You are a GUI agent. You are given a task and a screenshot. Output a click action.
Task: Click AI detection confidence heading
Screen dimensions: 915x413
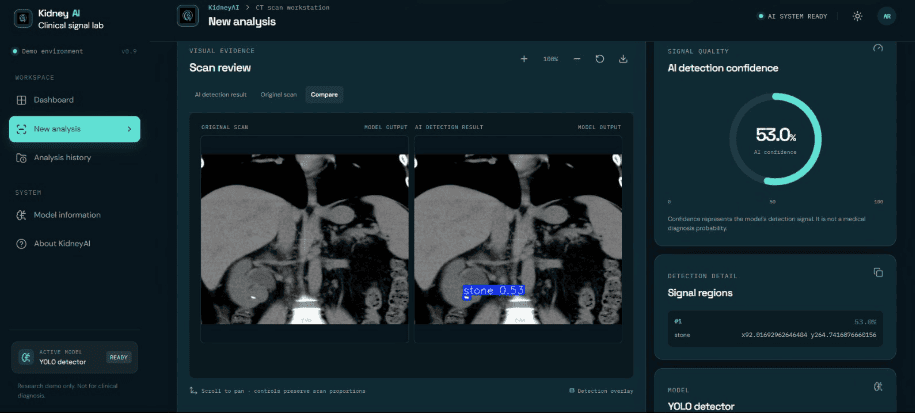tap(723, 68)
